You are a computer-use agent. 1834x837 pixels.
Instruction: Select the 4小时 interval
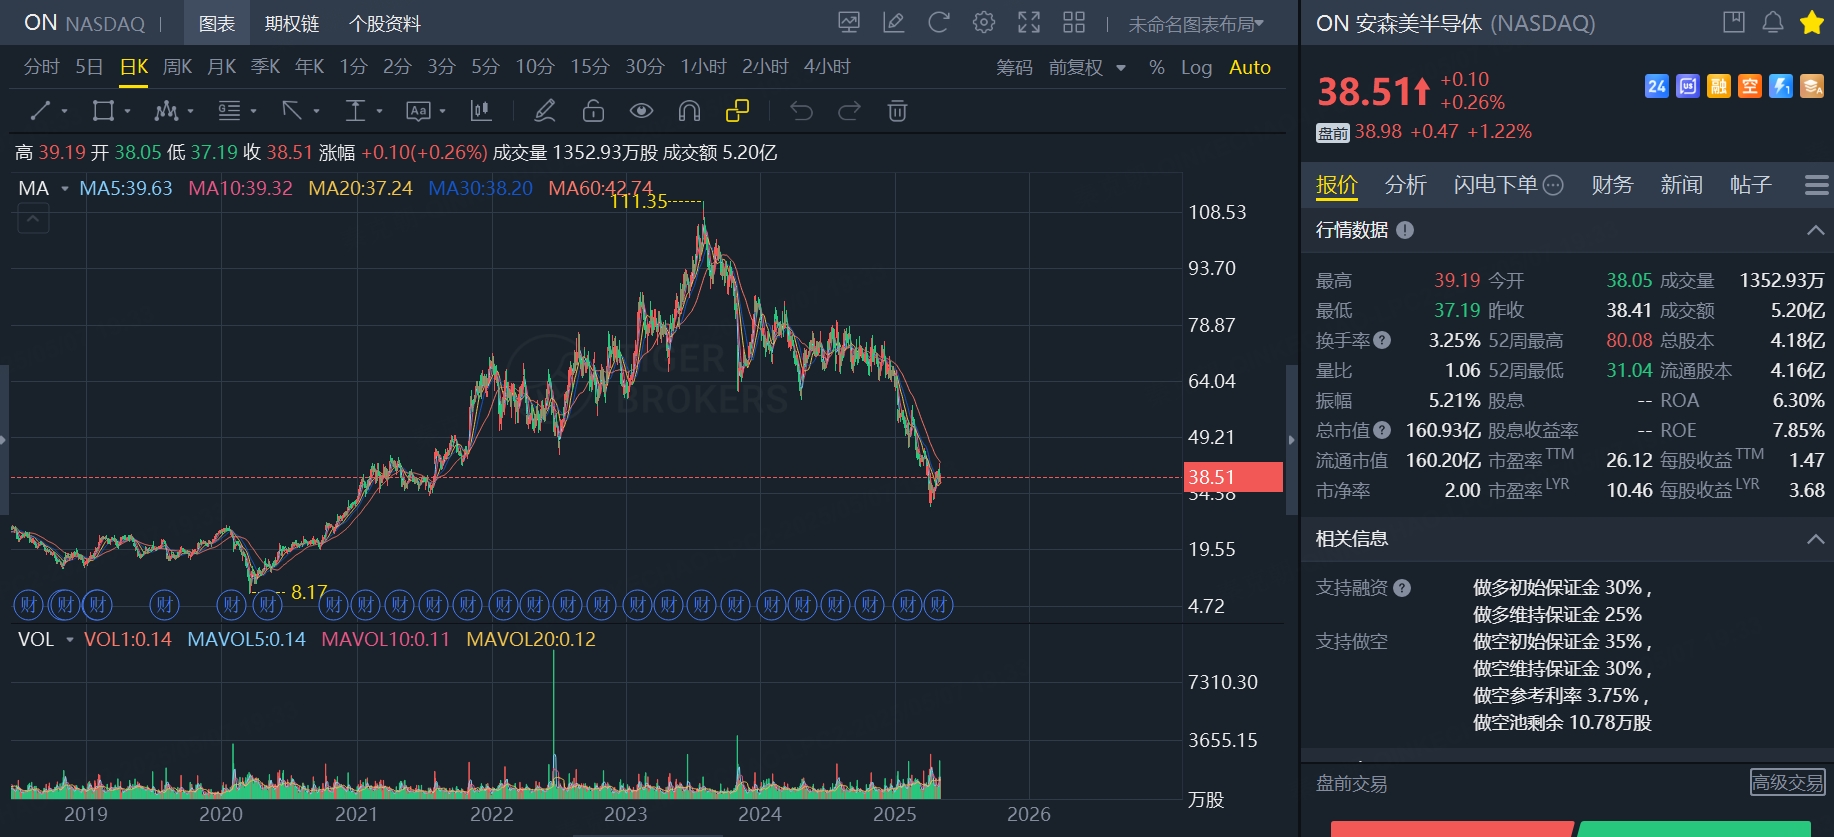(827, 67)
